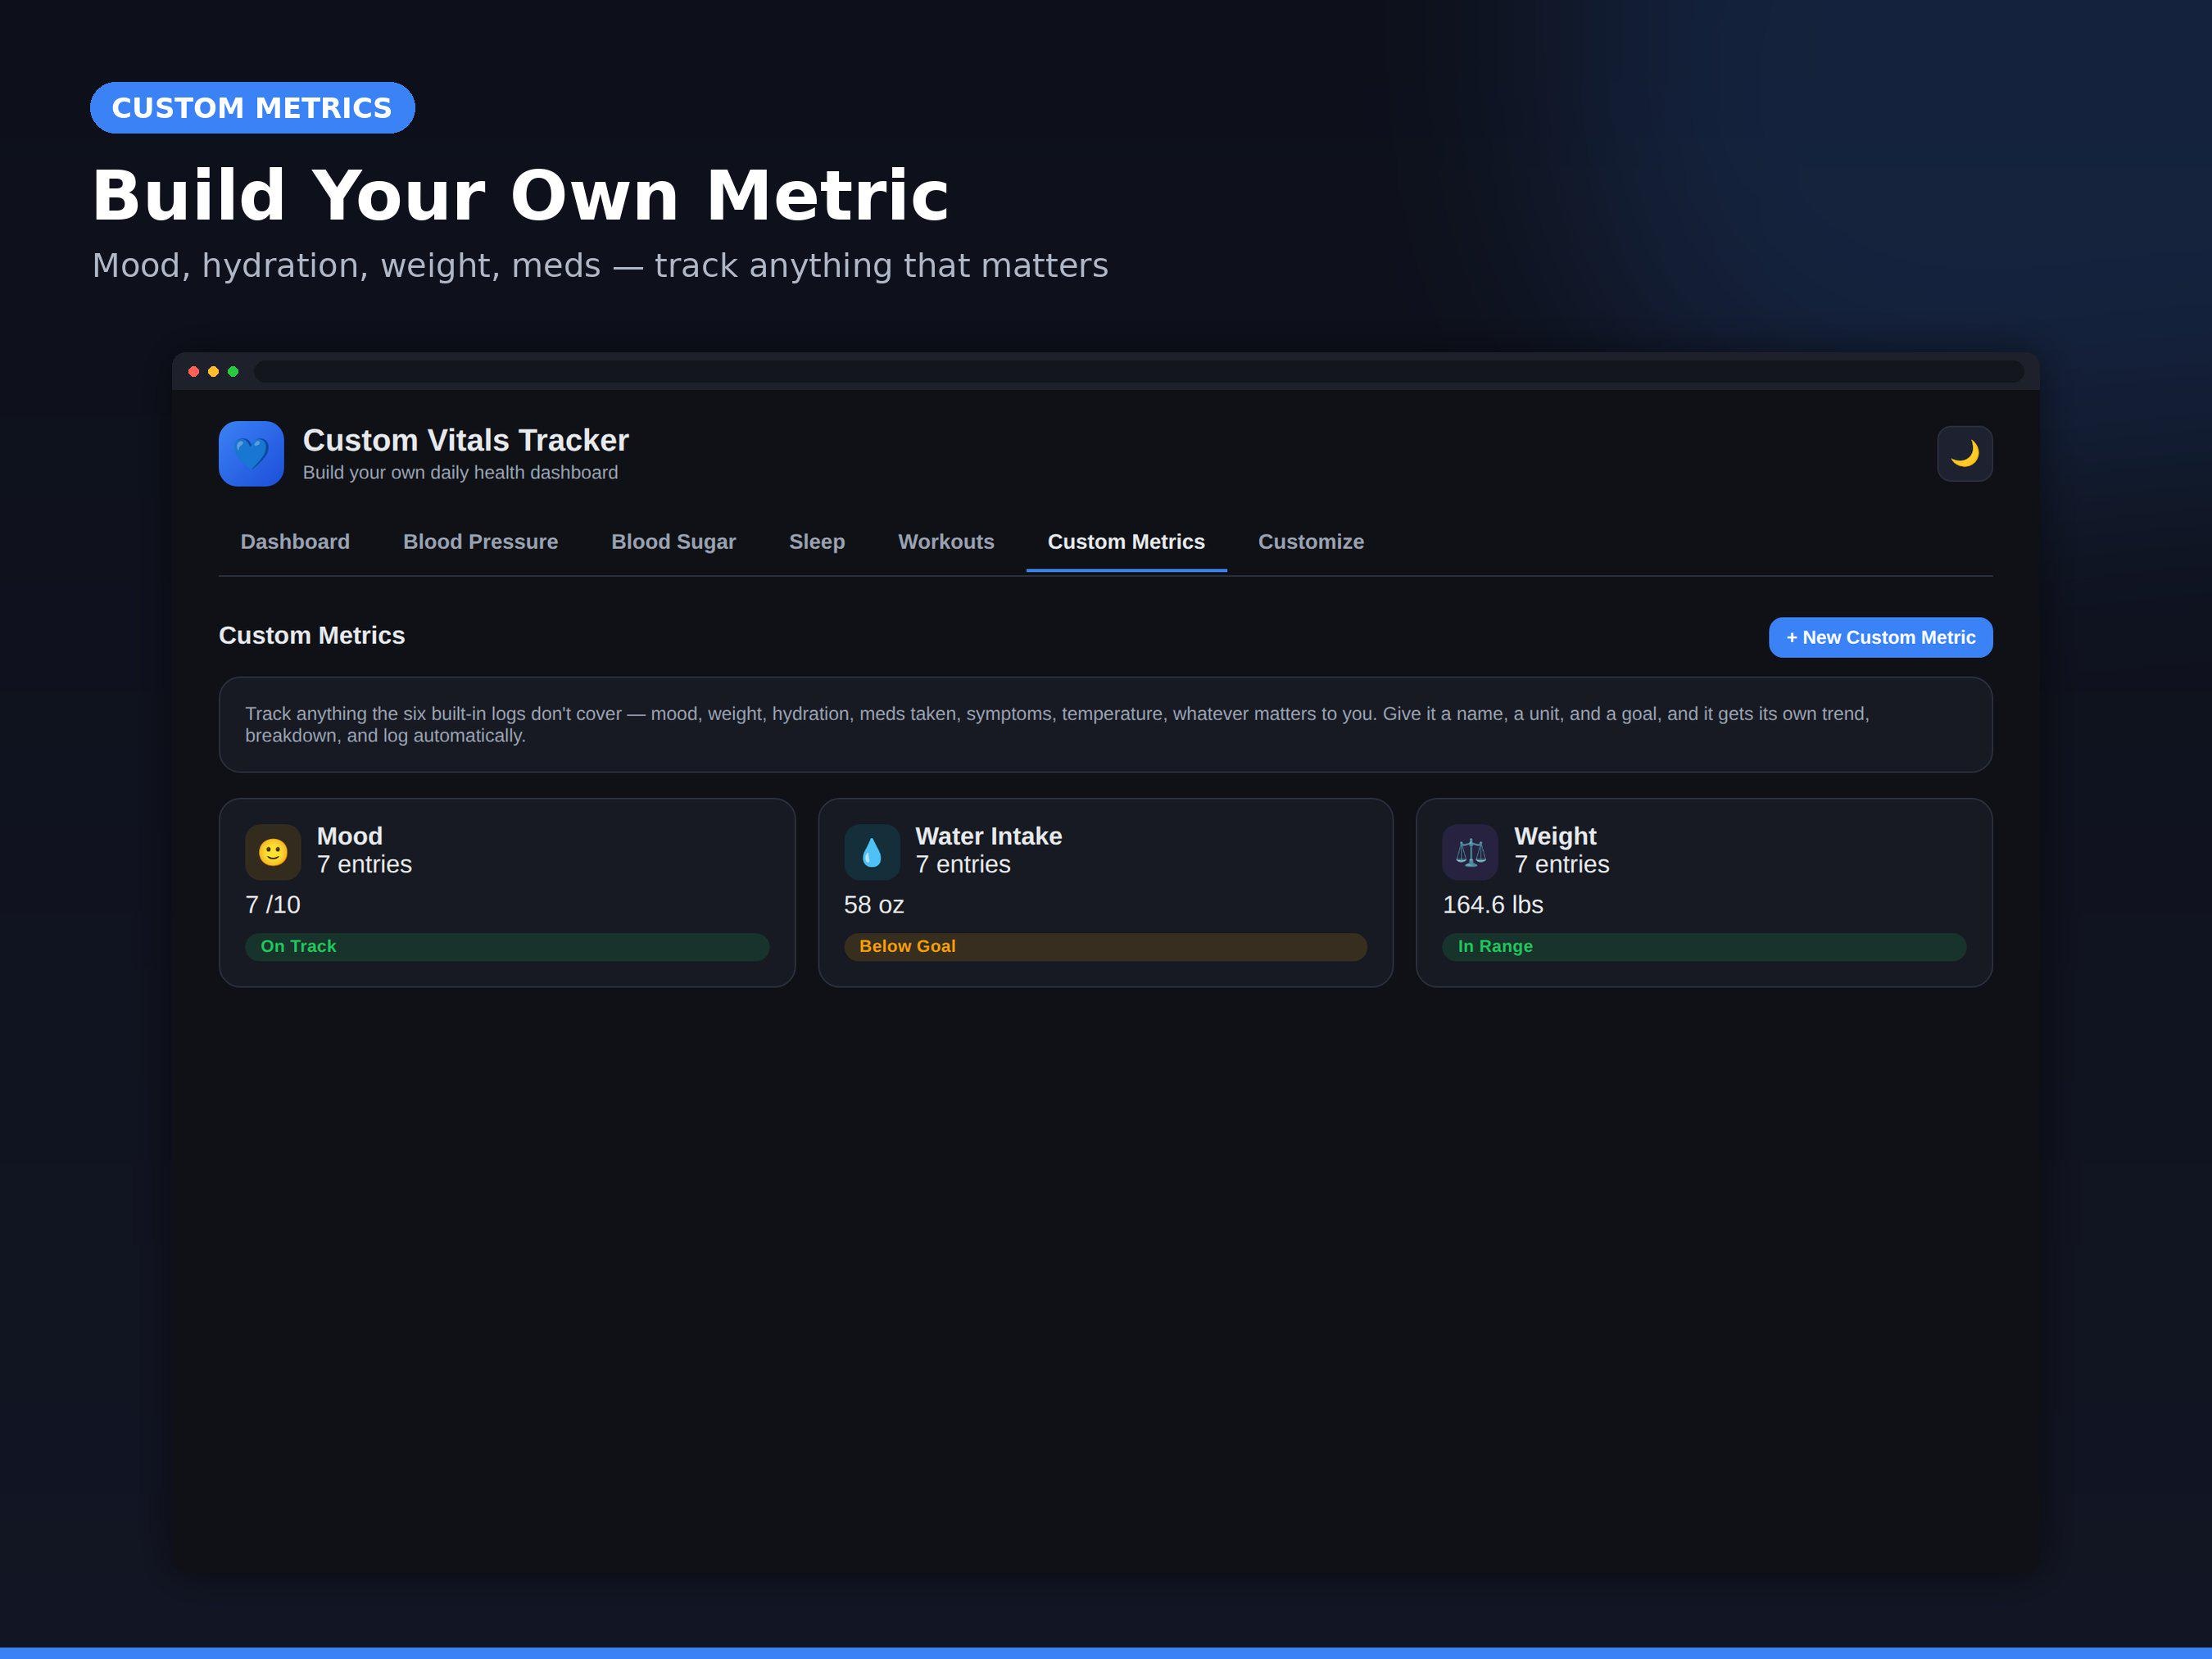Go to the Blood Sugar tab
Viewport: 2212px width, 1659px height.
673,542
